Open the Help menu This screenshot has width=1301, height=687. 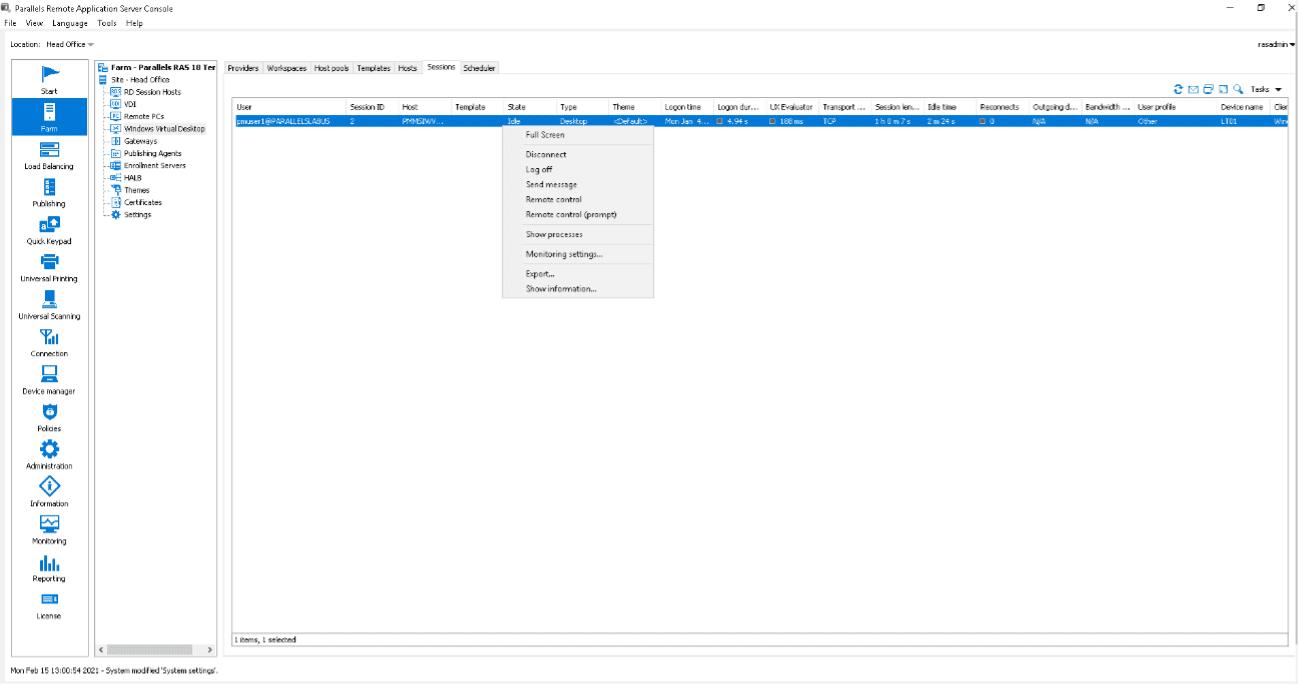[x=134, y=23]
